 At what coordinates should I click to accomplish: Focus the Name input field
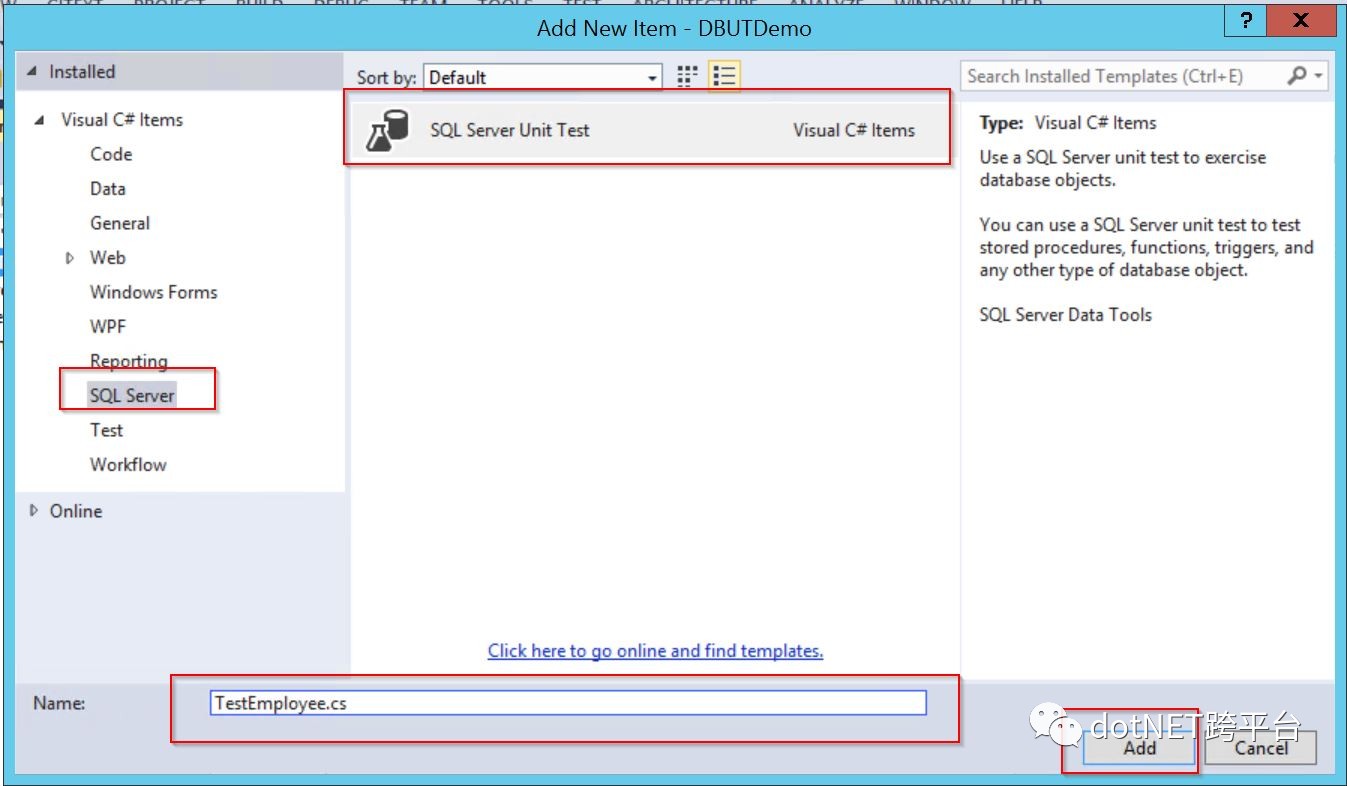coord(569,703)
